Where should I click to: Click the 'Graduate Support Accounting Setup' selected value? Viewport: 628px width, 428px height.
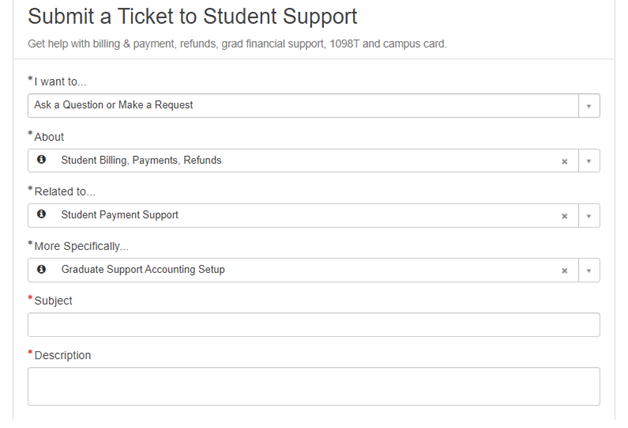coord(143,270)
